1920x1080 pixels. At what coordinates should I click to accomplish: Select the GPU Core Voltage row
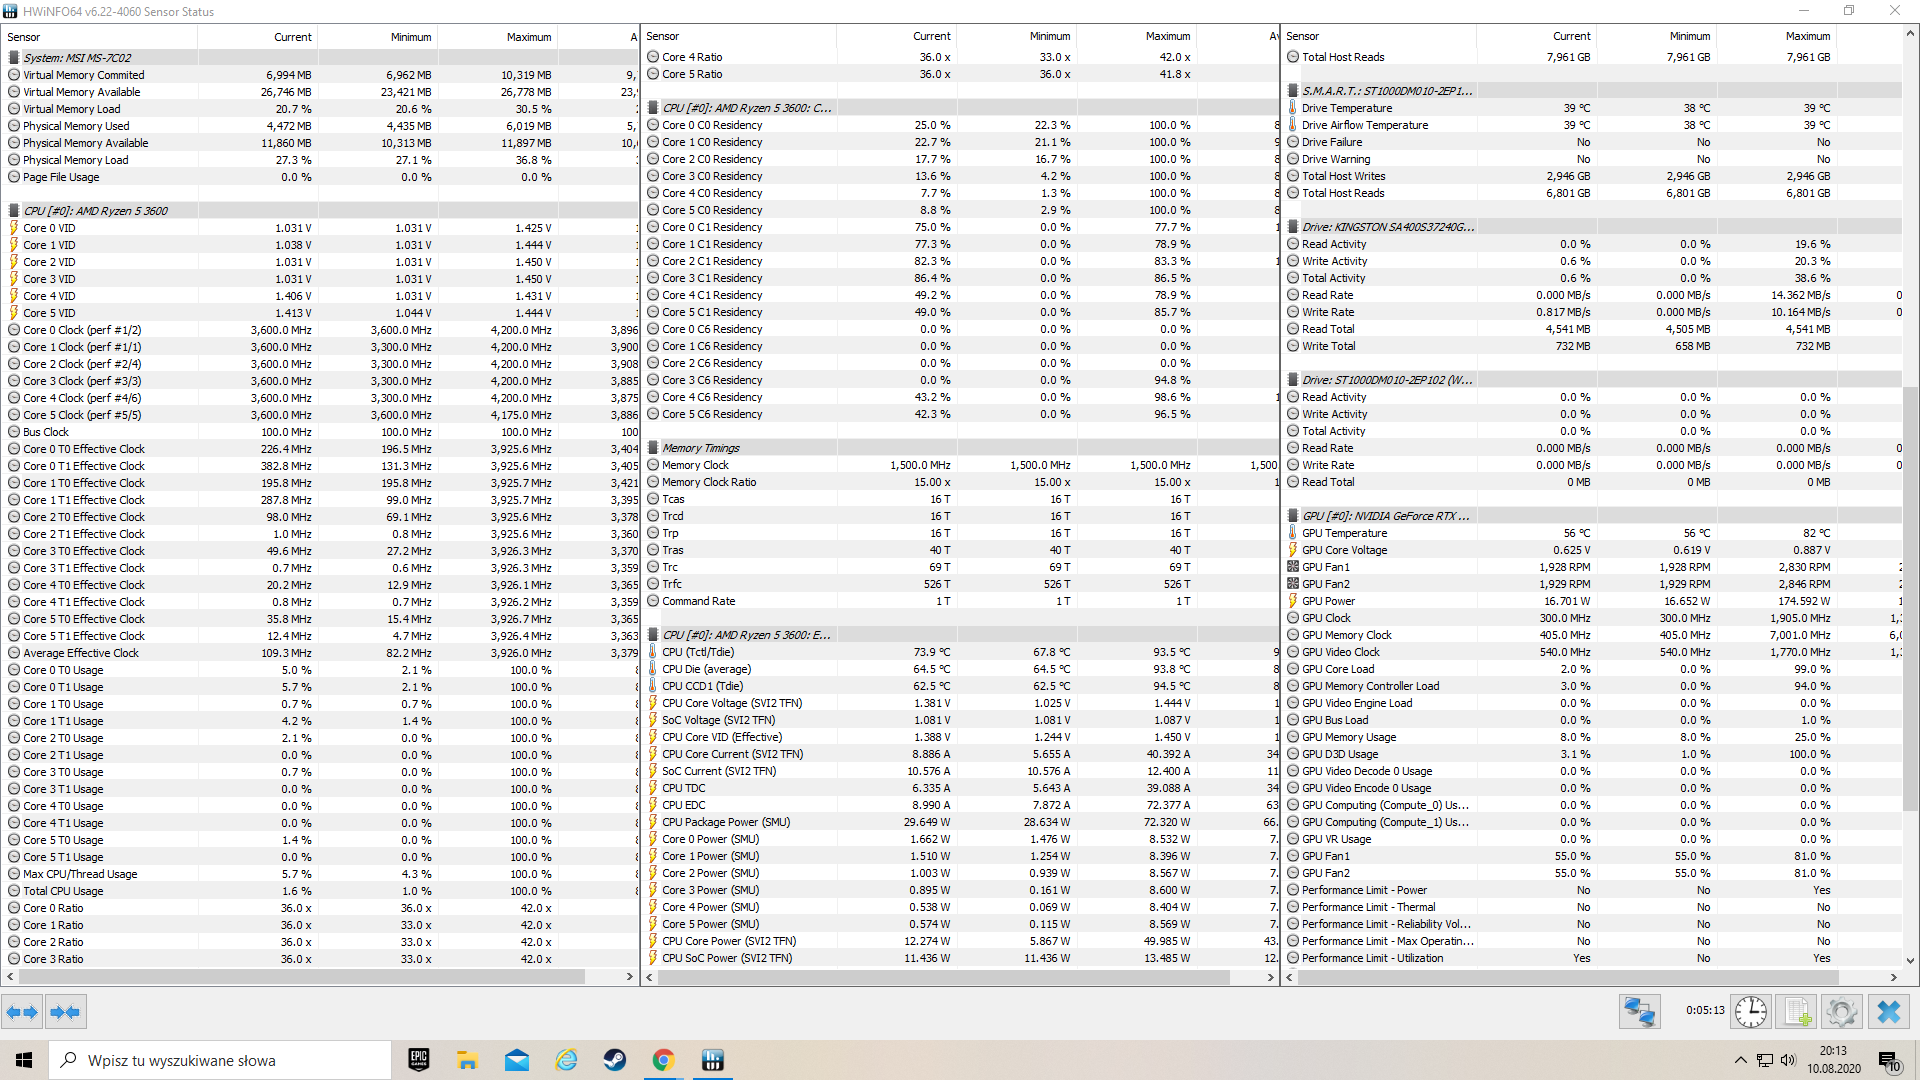coord(1595,550)
